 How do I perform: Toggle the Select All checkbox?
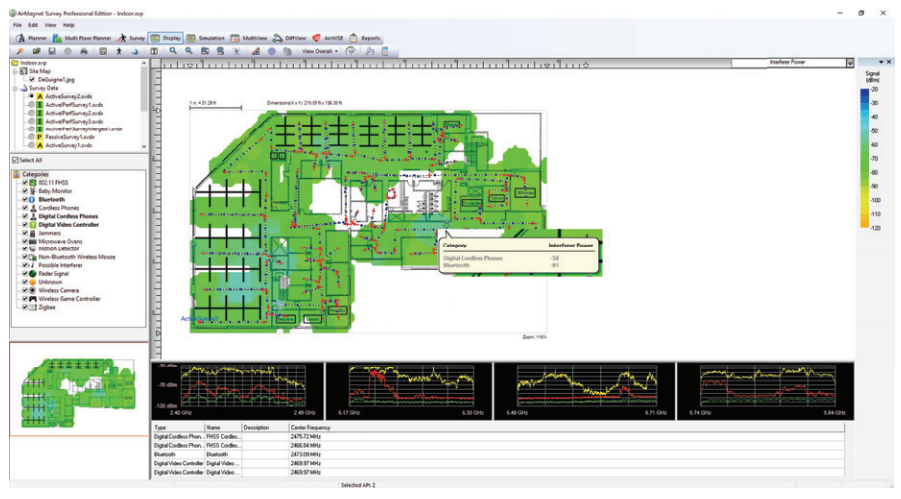[16, 160]
